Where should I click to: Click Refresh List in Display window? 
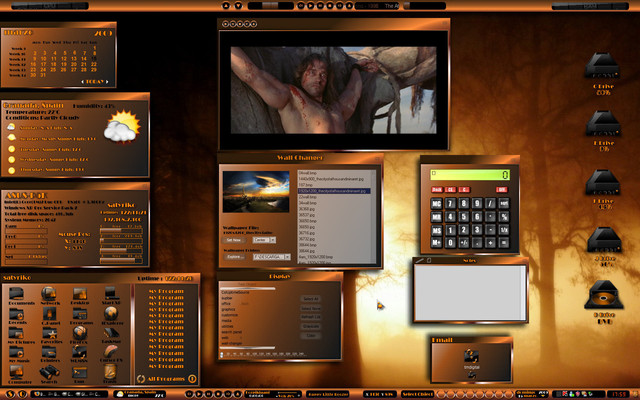pyautogui.click(x=311, y=317)
